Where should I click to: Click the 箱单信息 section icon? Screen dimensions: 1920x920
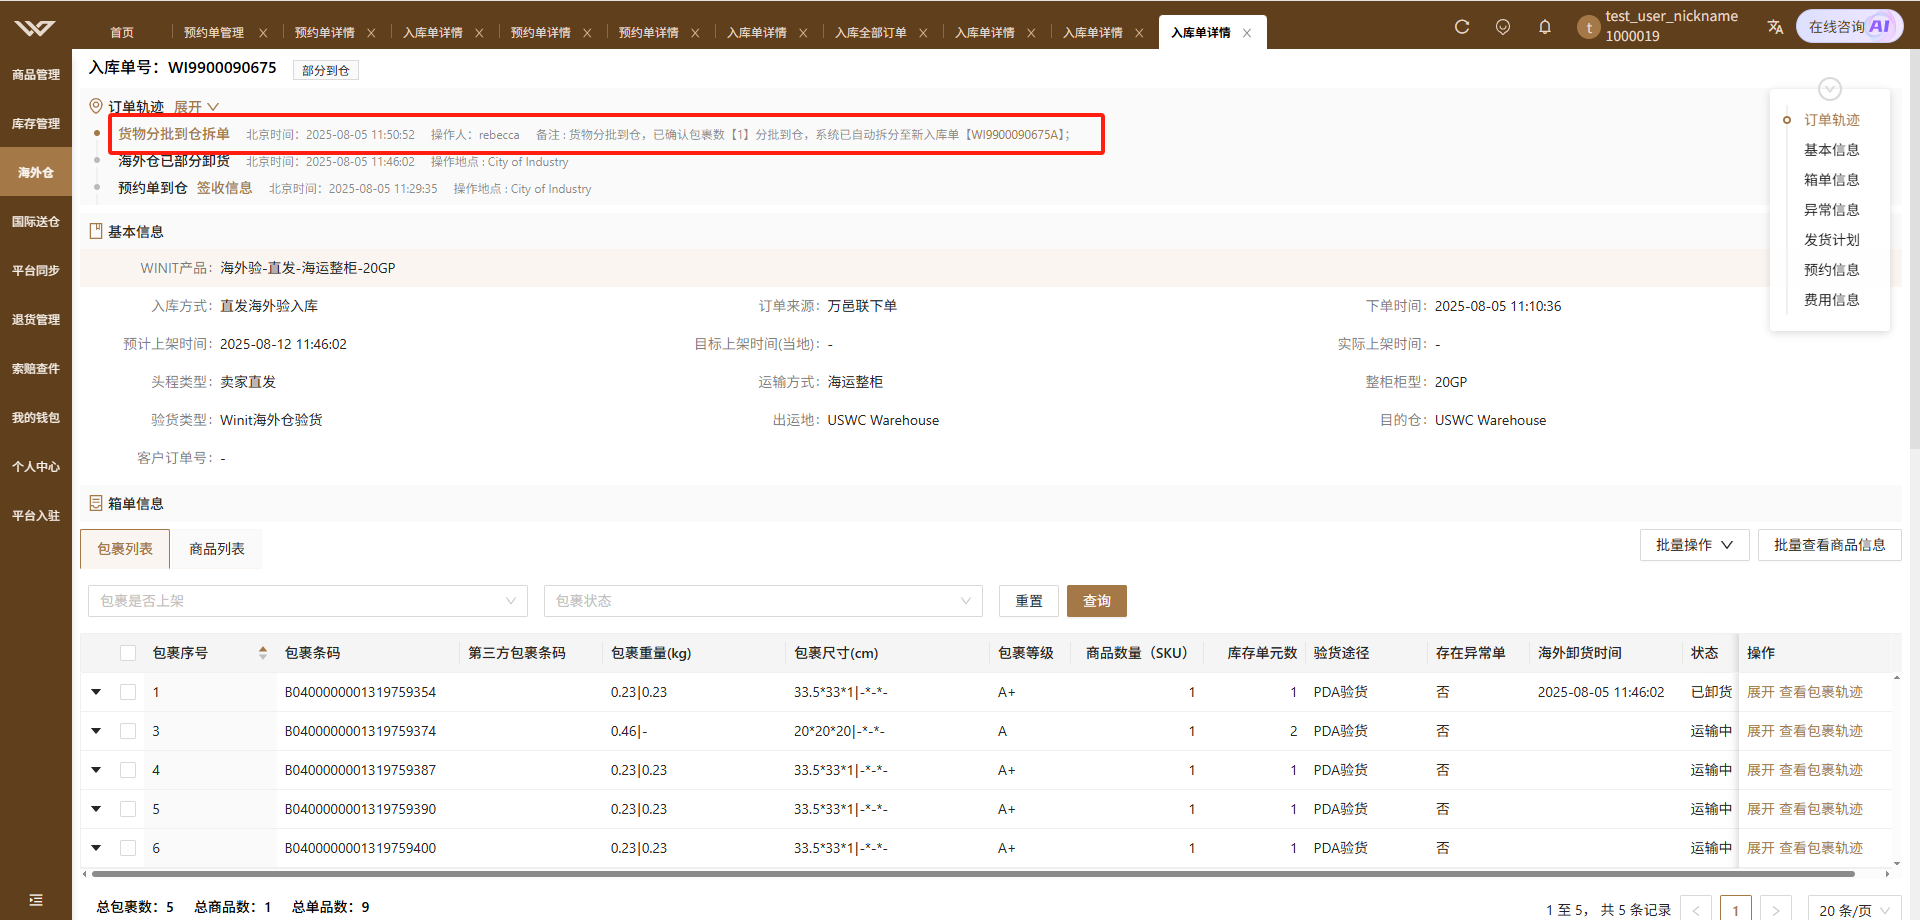coord(96,503)
